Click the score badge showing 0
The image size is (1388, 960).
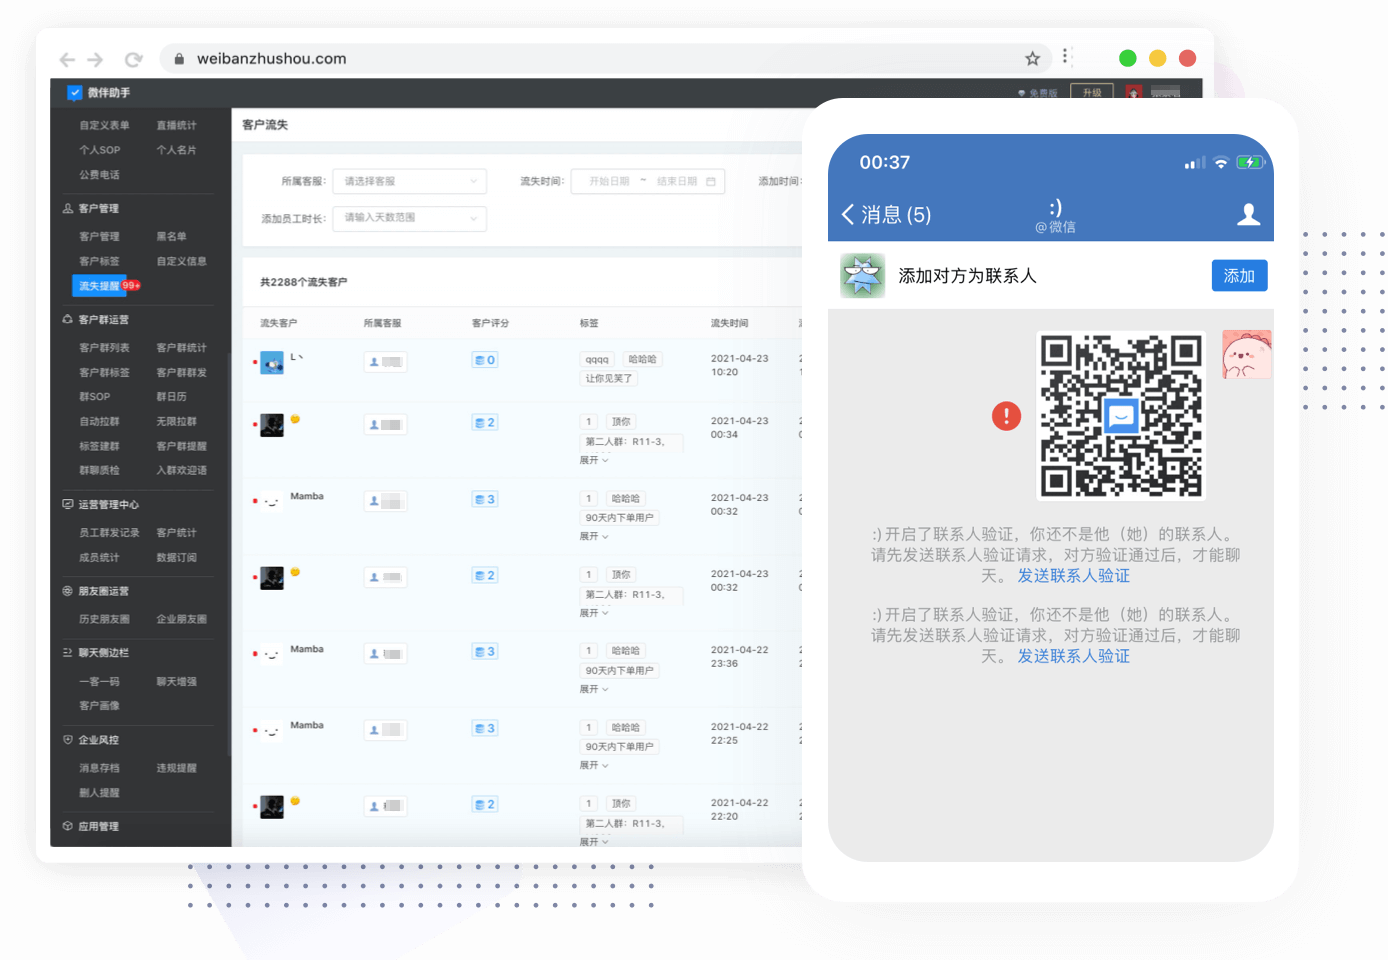485,360
